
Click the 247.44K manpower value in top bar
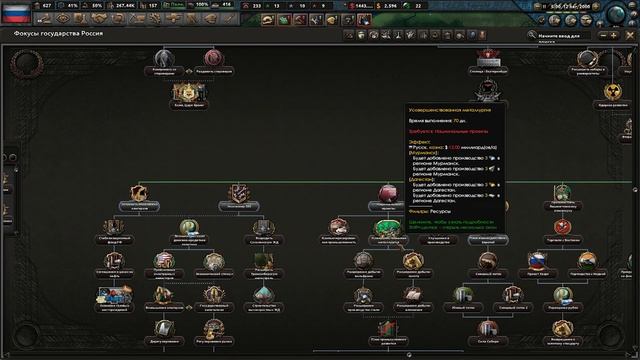click(x=125, y=6)
